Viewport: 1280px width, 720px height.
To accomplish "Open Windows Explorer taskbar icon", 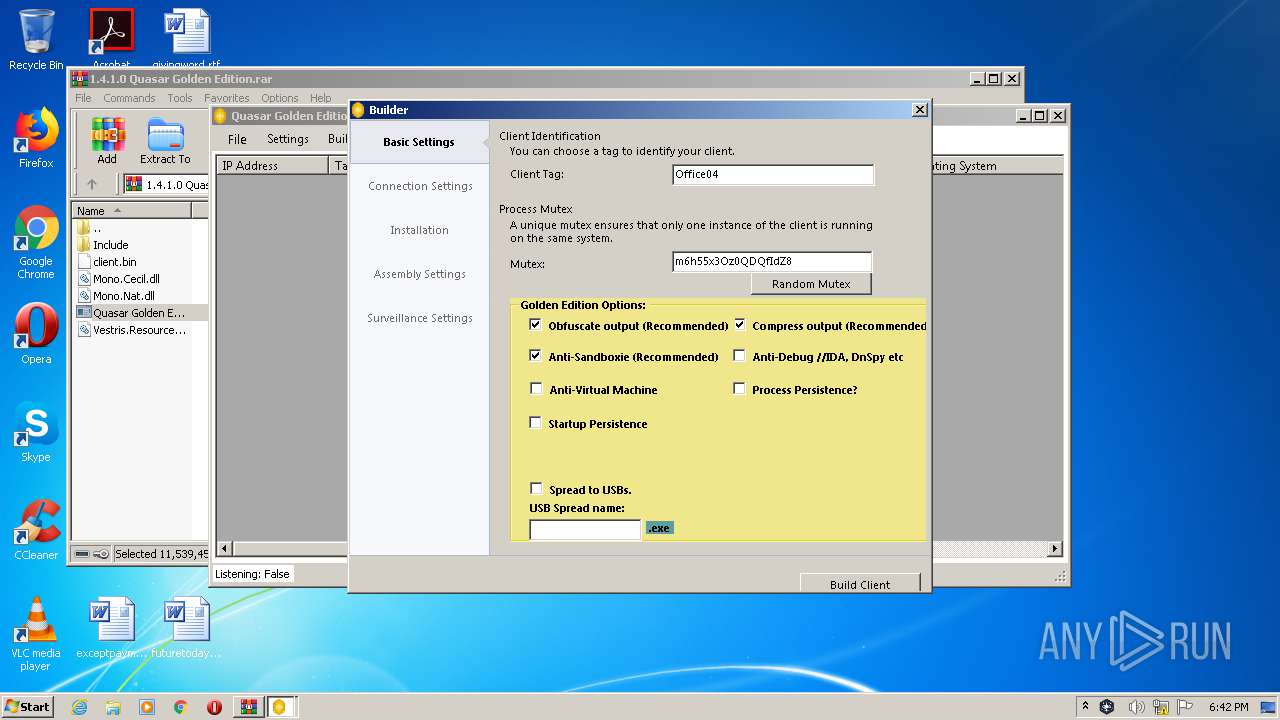I will tap(113, 707).
